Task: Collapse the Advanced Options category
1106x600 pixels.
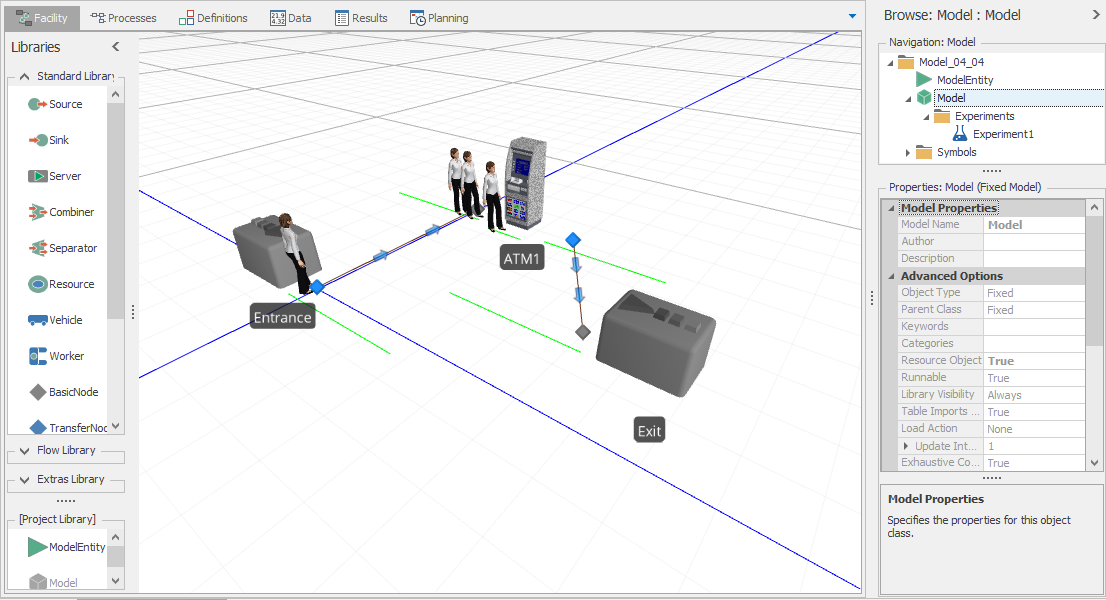Action: (891, 276)
